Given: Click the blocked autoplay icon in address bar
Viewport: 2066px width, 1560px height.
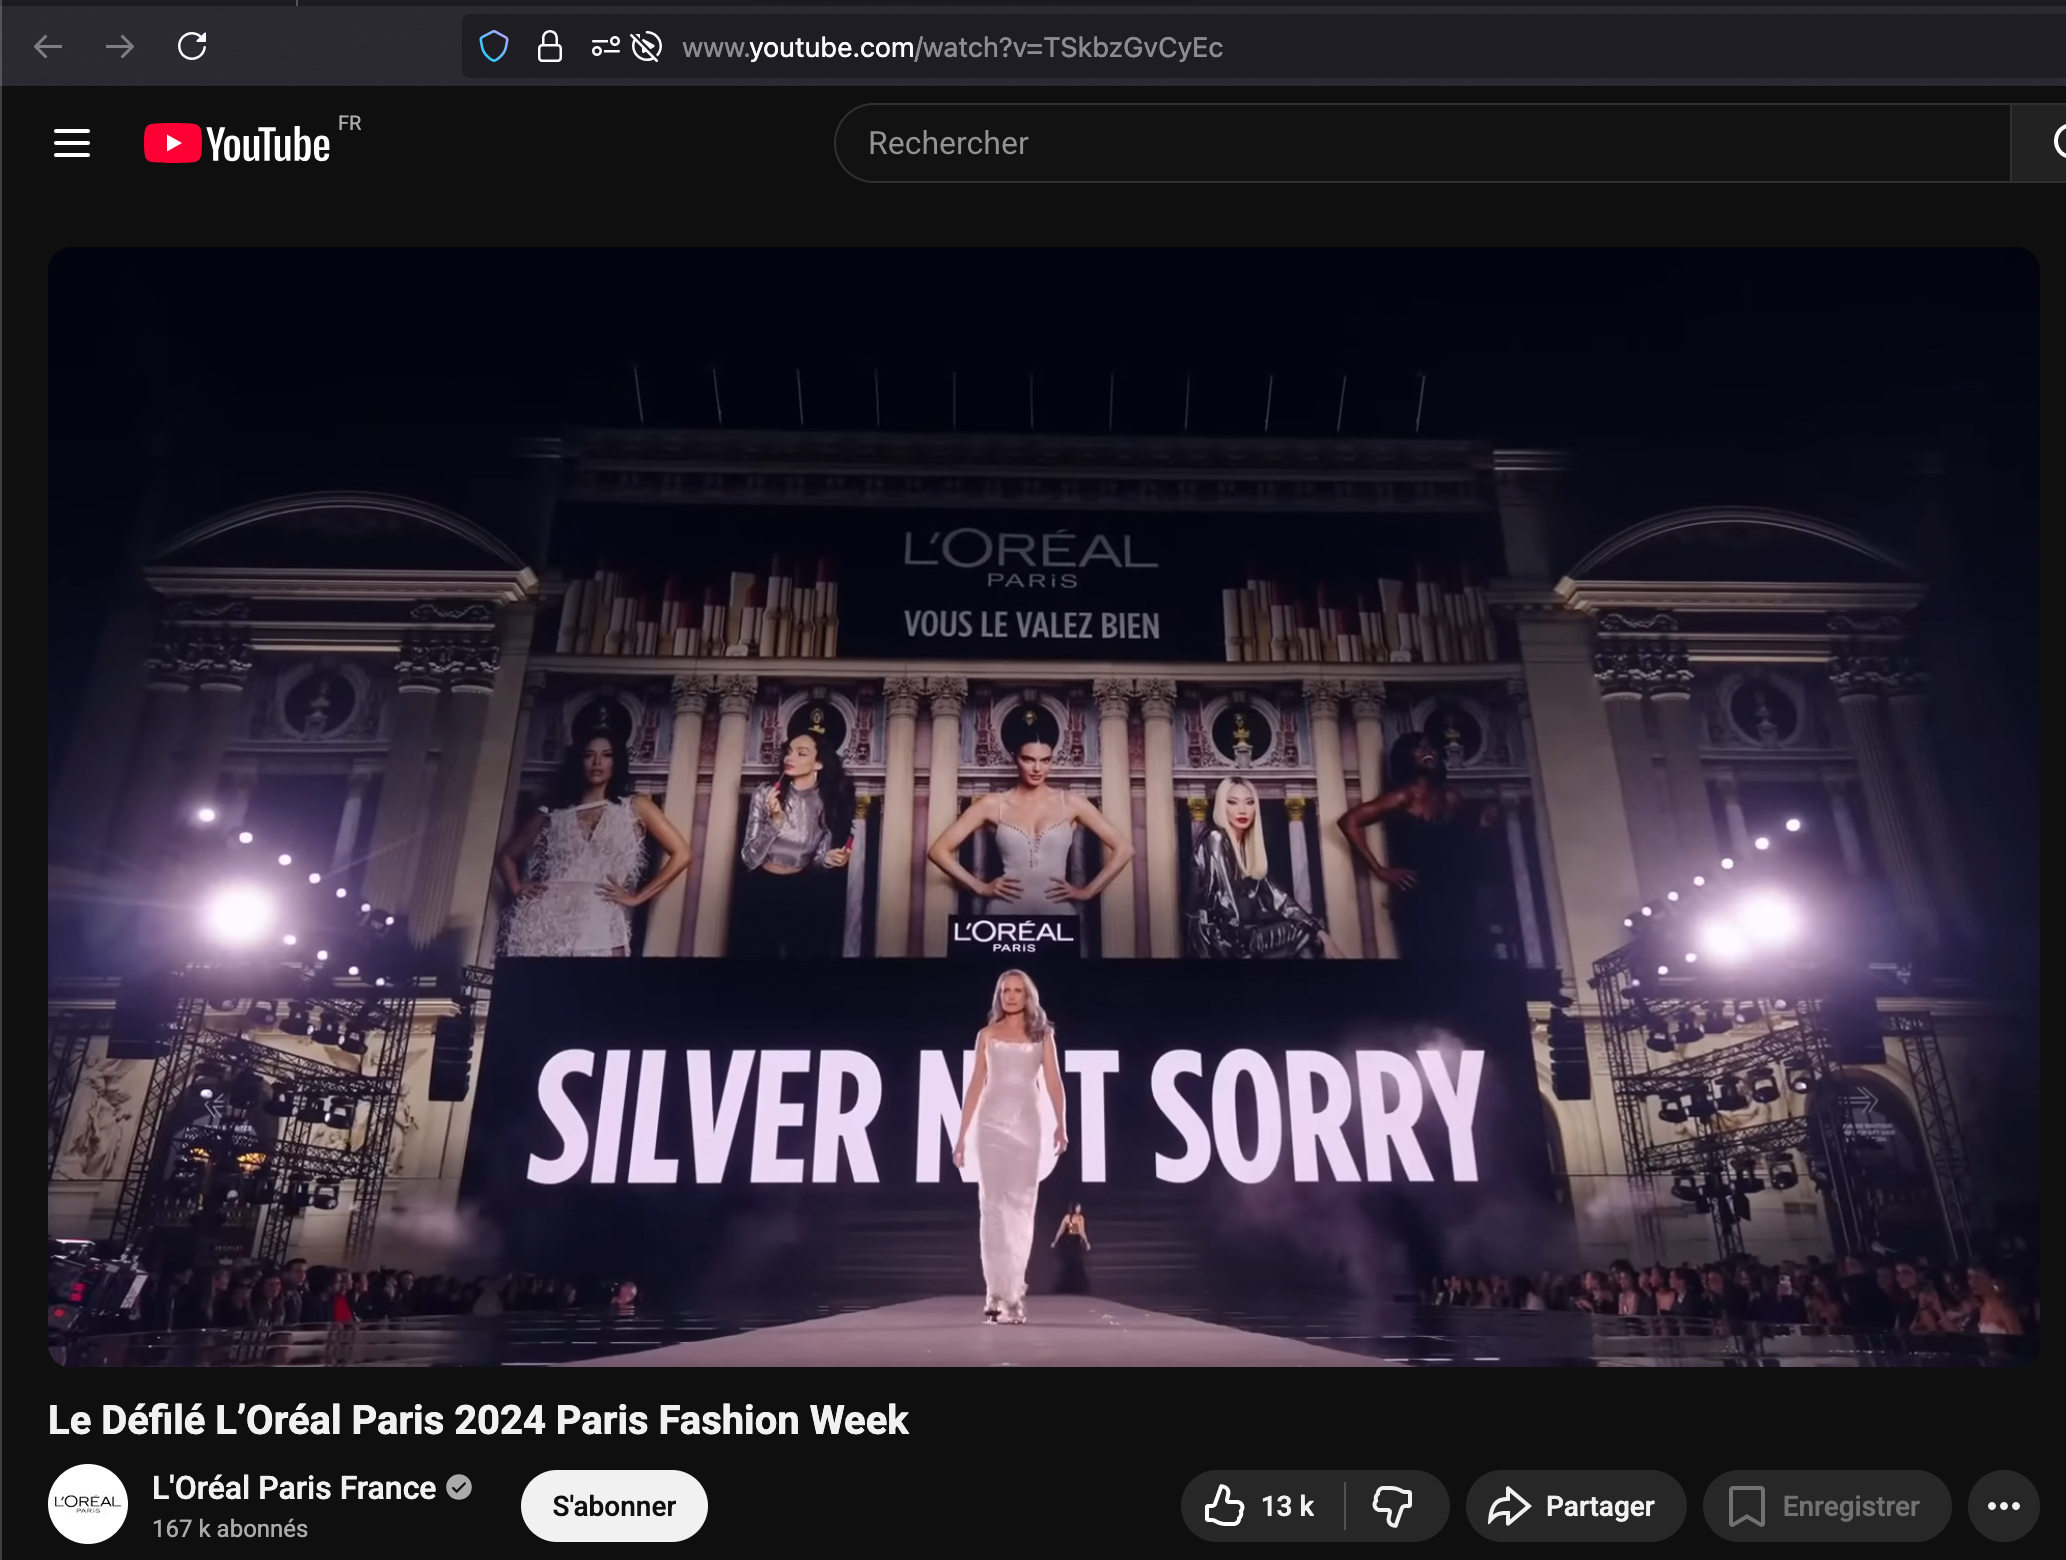Looking at the screenshot, I should pyautogui.click(x=647, y=47).
